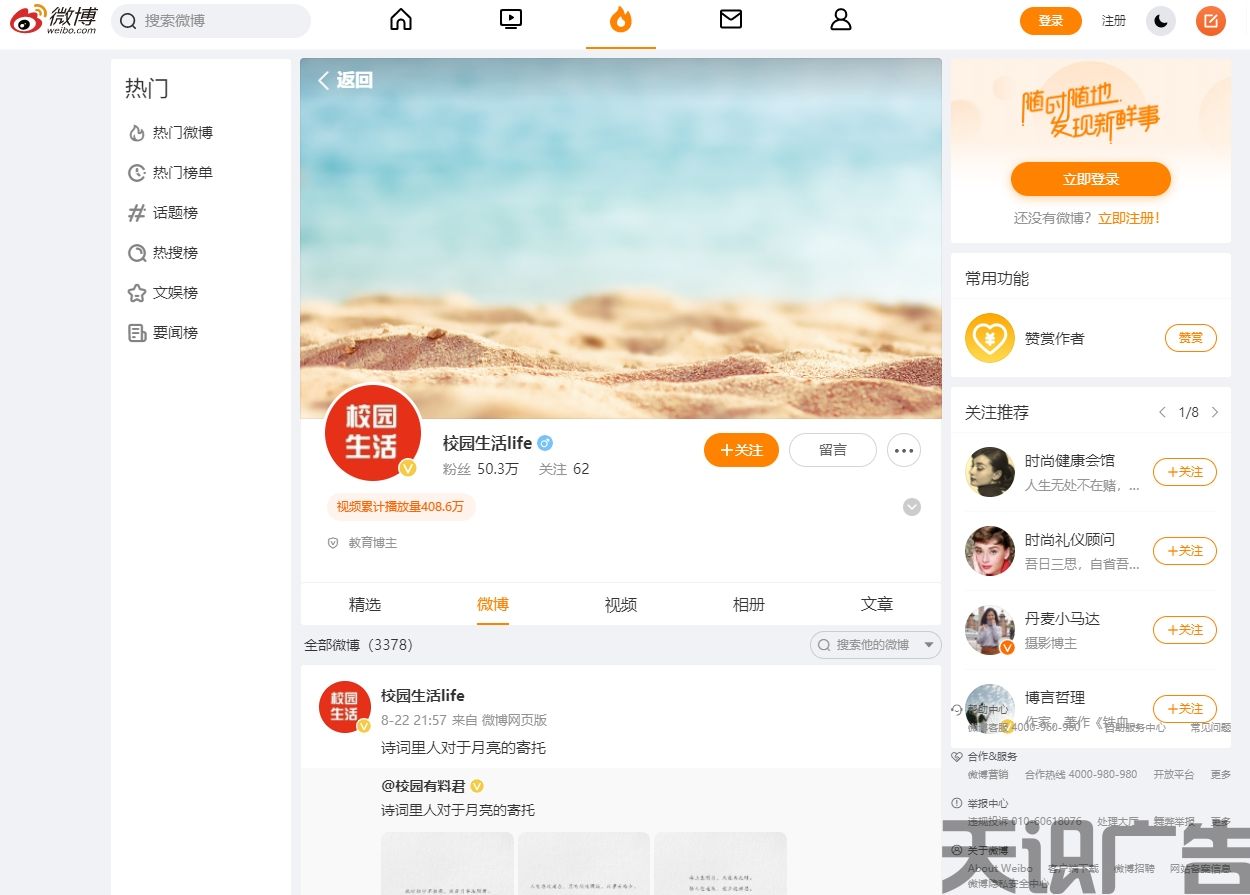This screenshot has width=1250, height=895.
Task: Open the messages envelope icon
Action: pos(731,20)
